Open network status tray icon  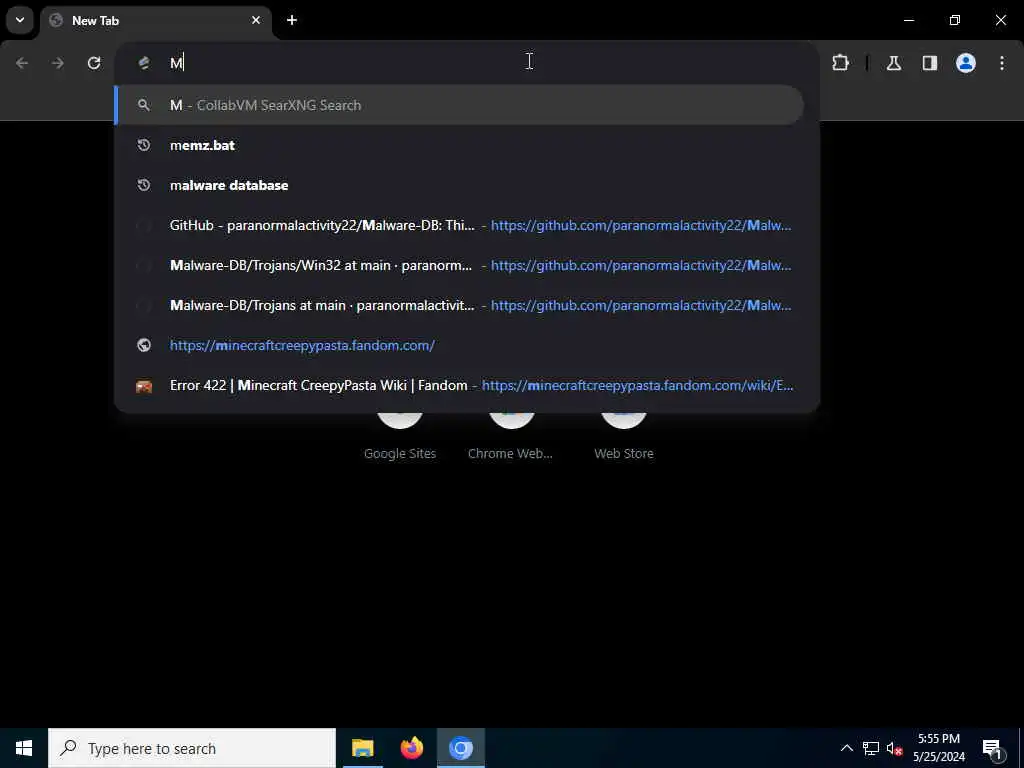tap(871, 748)
